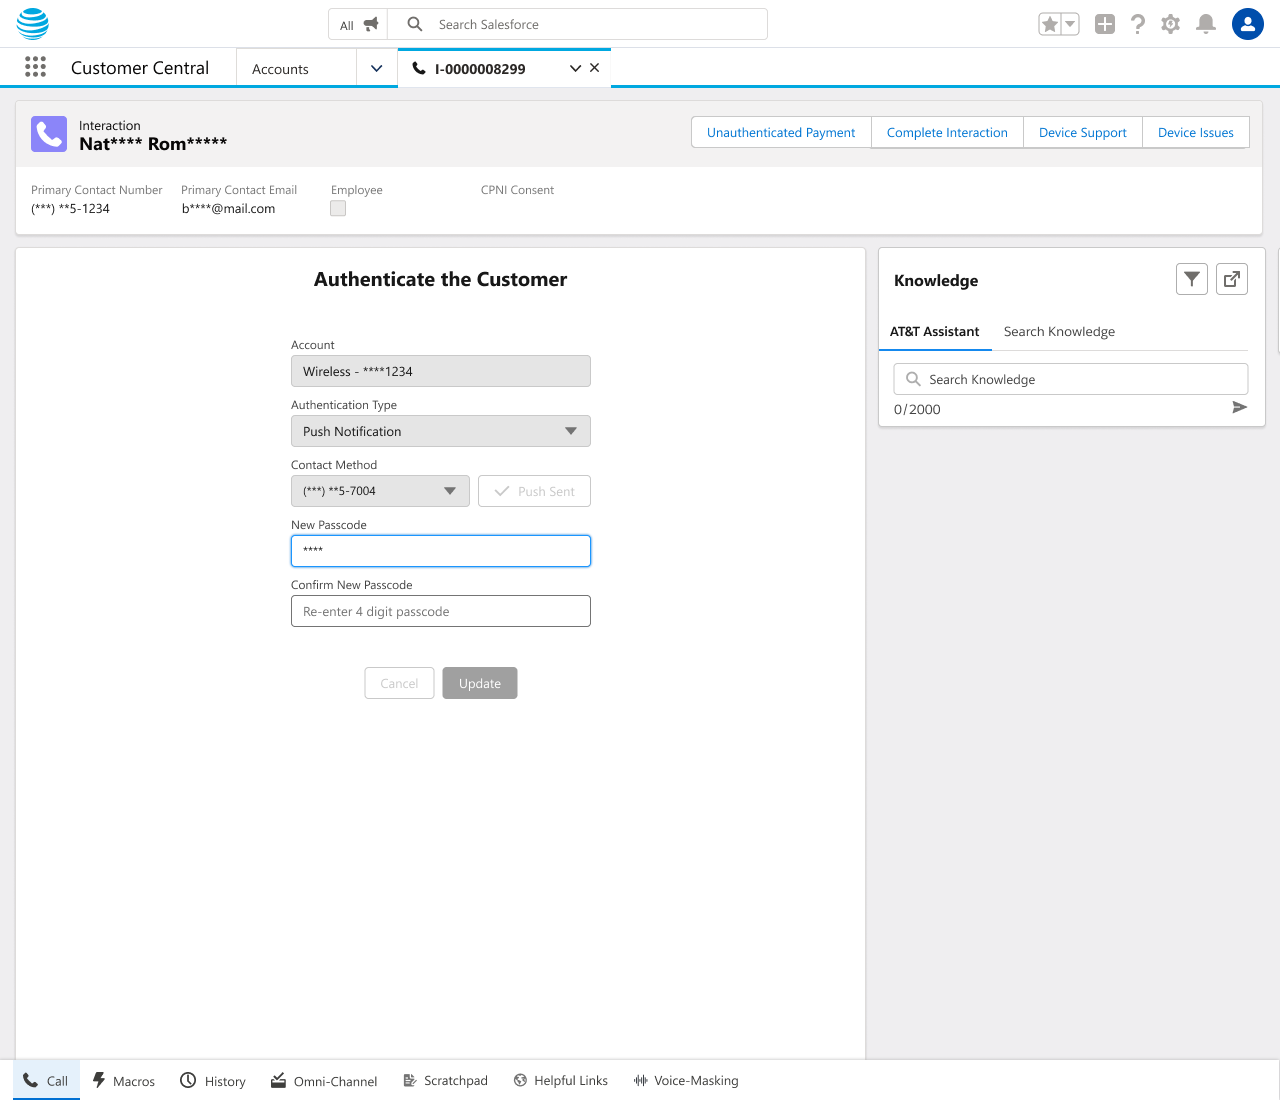The image size is (1280, 1100).
Task: Click the Unauthenticated Payment button
Action: tap(781, 132)
